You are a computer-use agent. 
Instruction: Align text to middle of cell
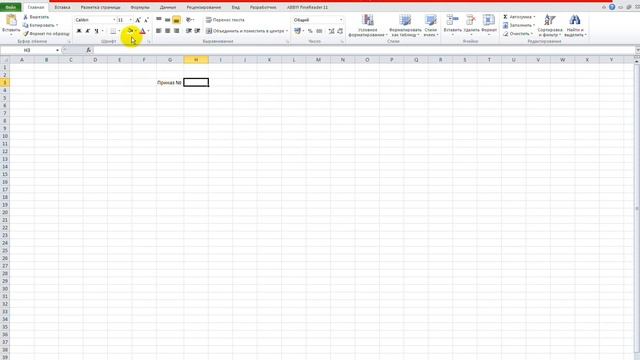(167, 20)
